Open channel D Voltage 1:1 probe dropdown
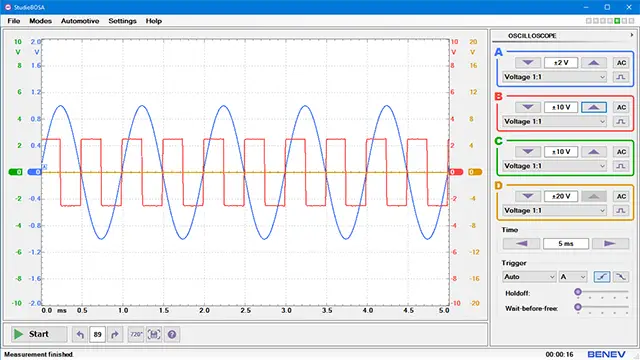This screenshot has height=360, width=640. pos(554,211)
